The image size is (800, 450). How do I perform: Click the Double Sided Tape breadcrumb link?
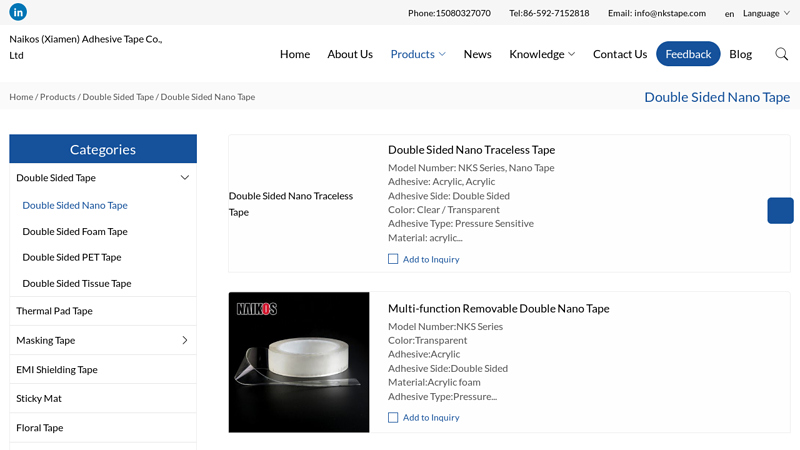click(118, 97)
